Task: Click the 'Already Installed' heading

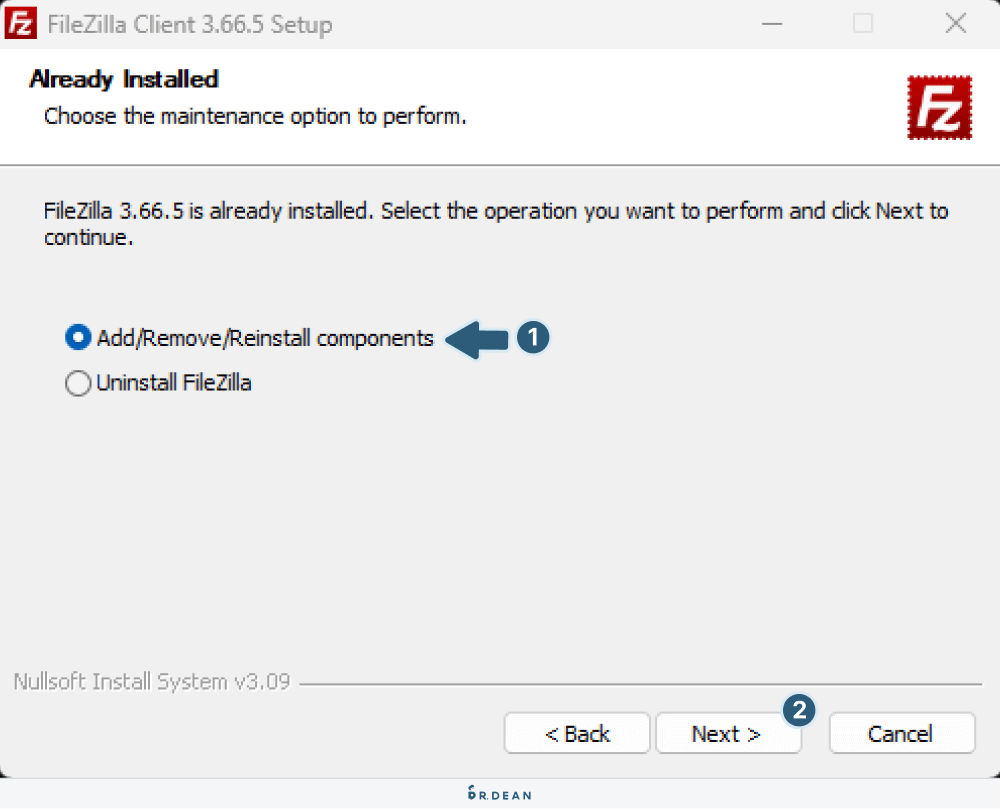Action: (124, 79)
